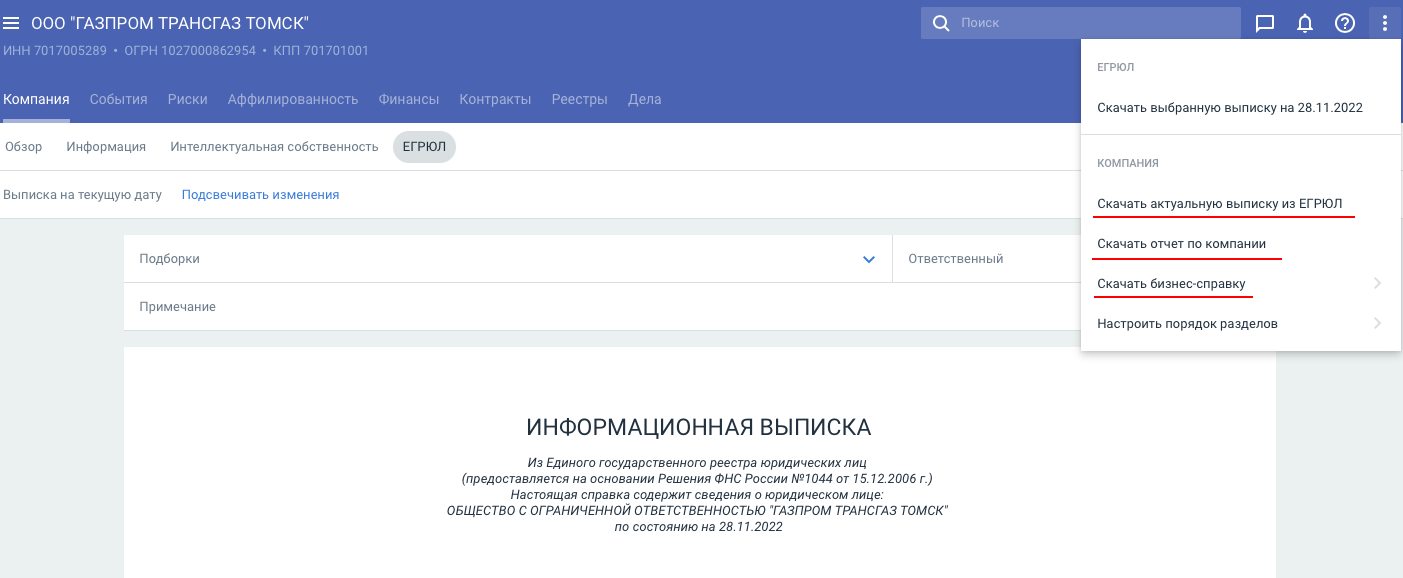The image size is (1403, 578).
Task: Click the ИНН 7017005289 value
Action: (x=55, y=51)
